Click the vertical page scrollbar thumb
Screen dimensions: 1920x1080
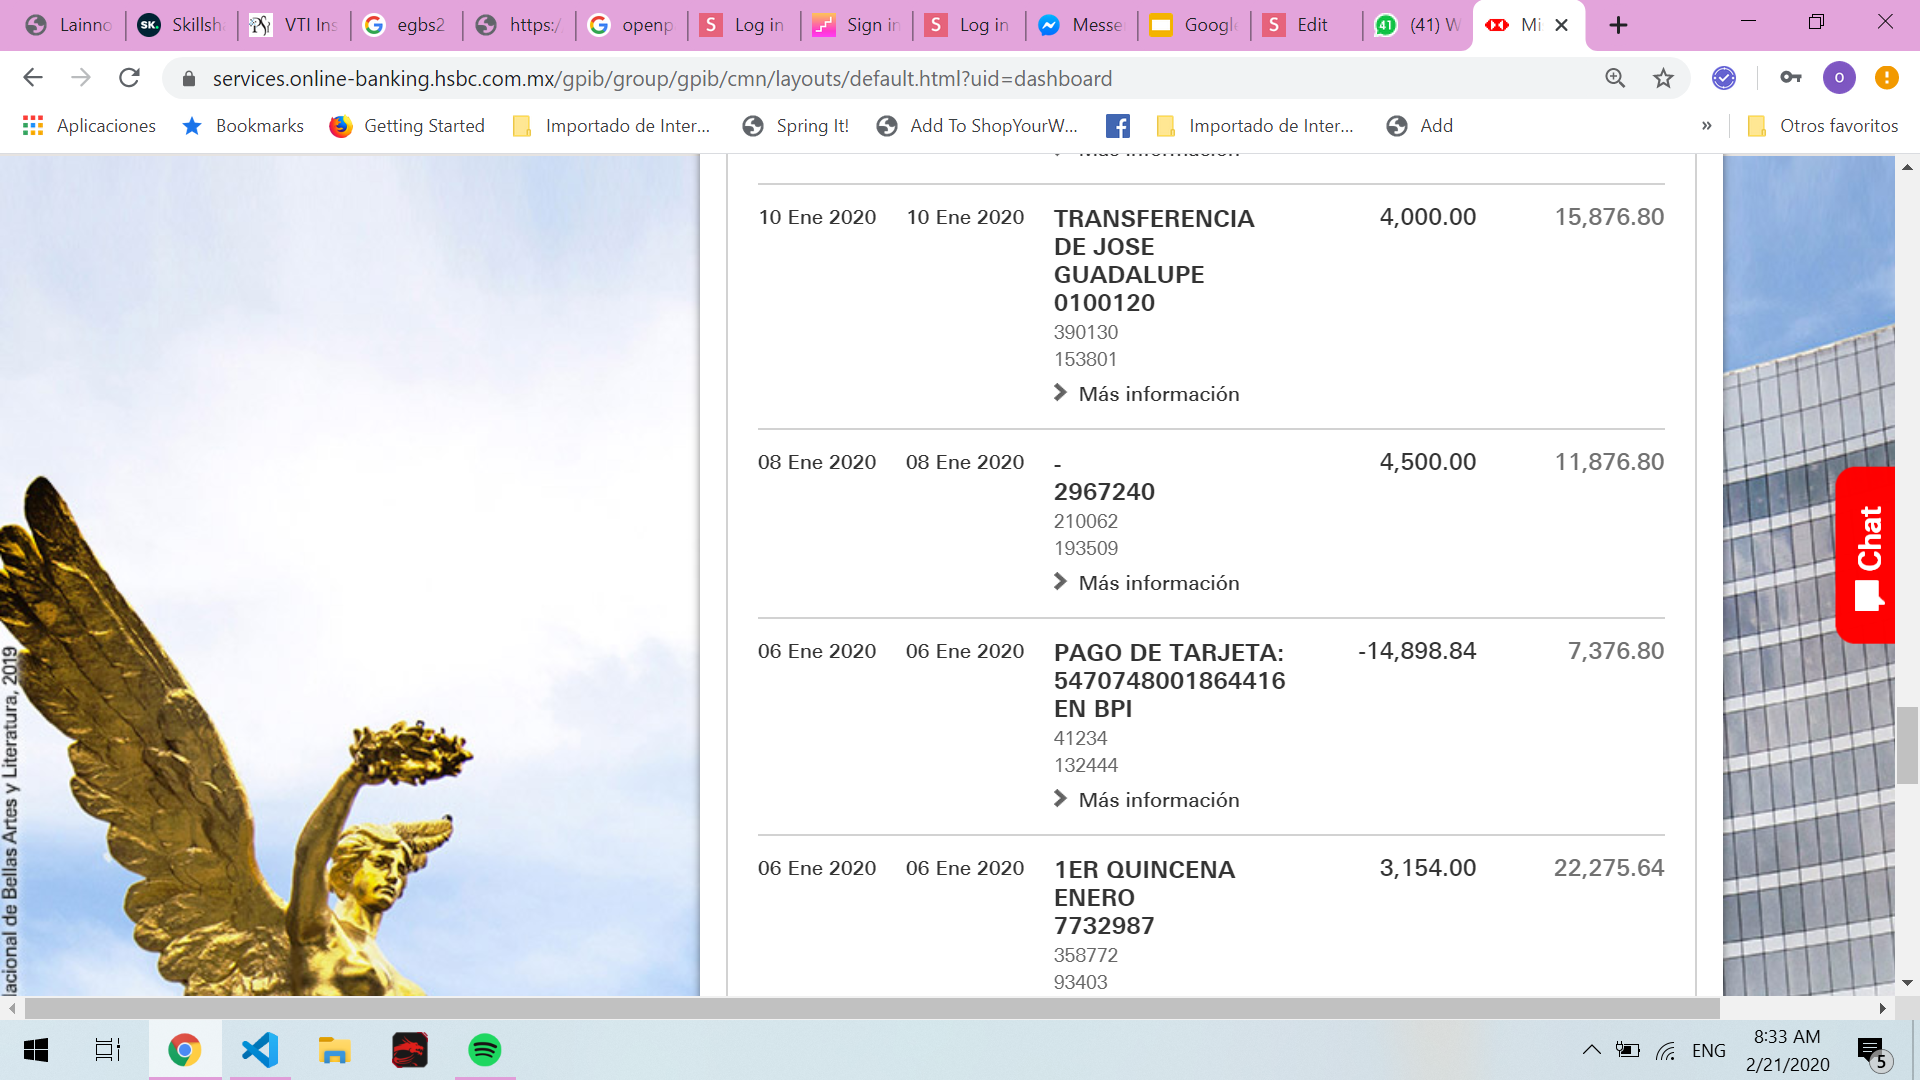[1907, 745]
